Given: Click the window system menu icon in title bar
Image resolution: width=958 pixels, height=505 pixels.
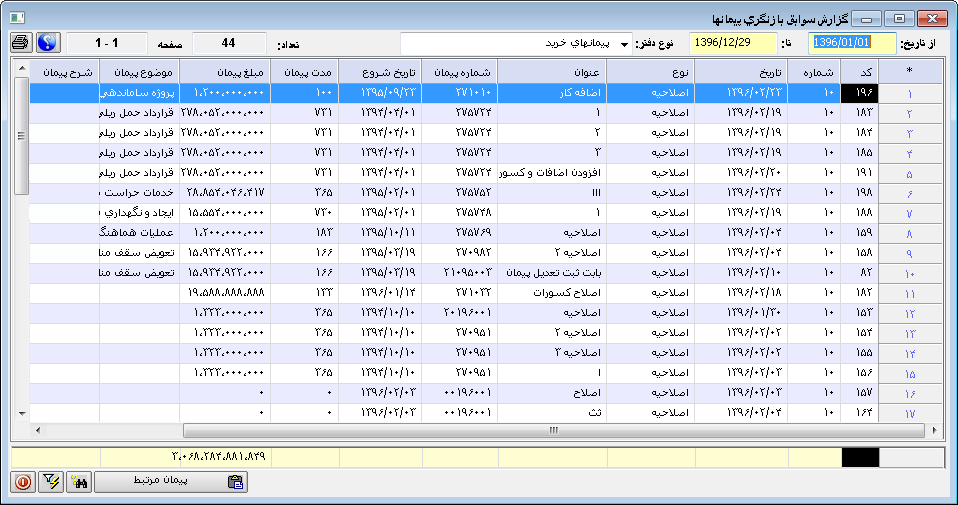Looking at the screenshot, I should tap(17, 19).
